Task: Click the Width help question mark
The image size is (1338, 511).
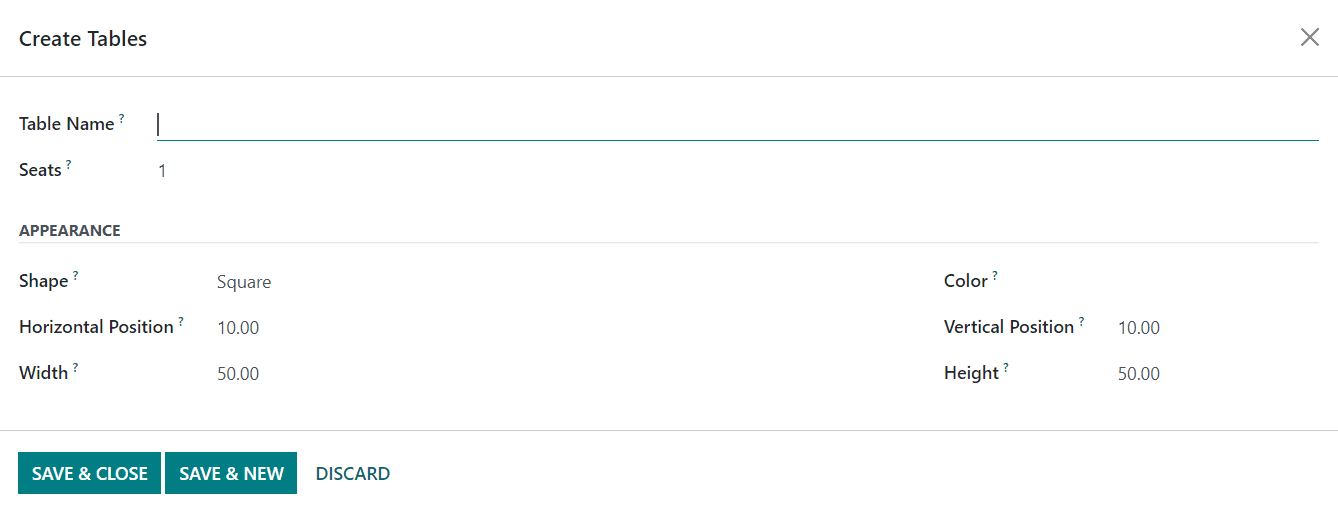Action: (x=75, y=367)
